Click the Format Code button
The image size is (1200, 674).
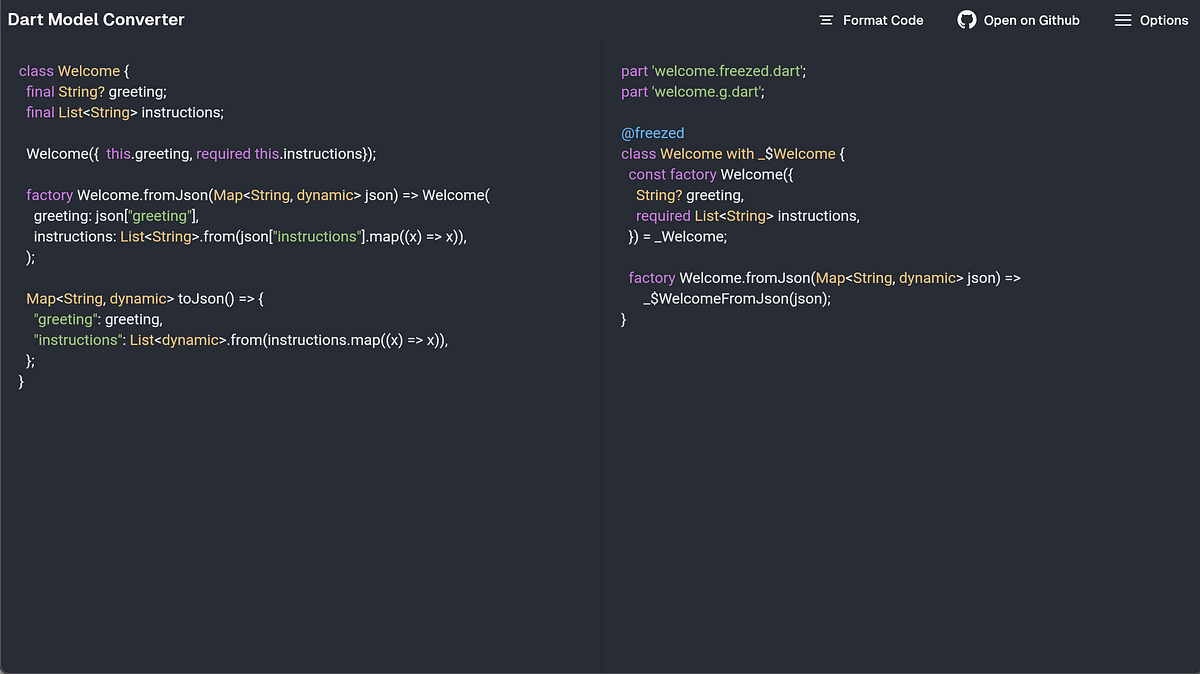[871, 19]
